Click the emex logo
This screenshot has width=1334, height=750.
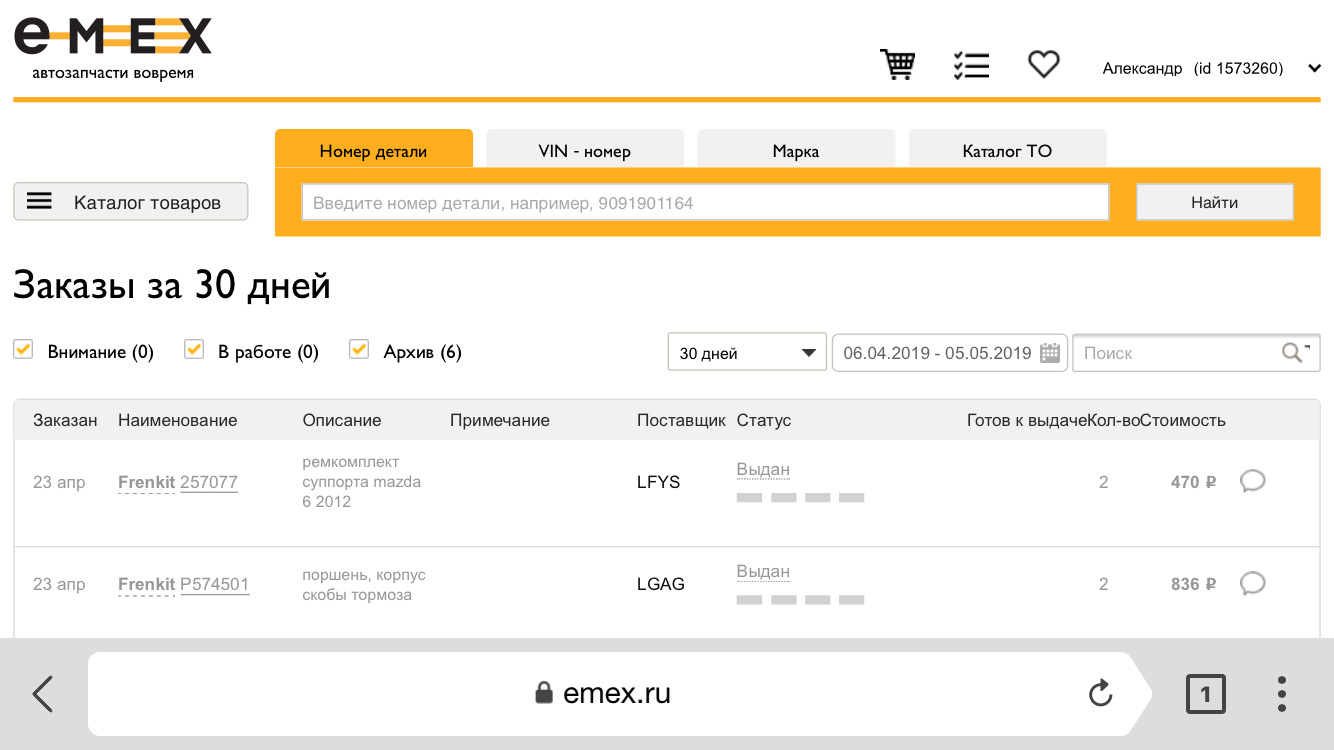[112, 49]
